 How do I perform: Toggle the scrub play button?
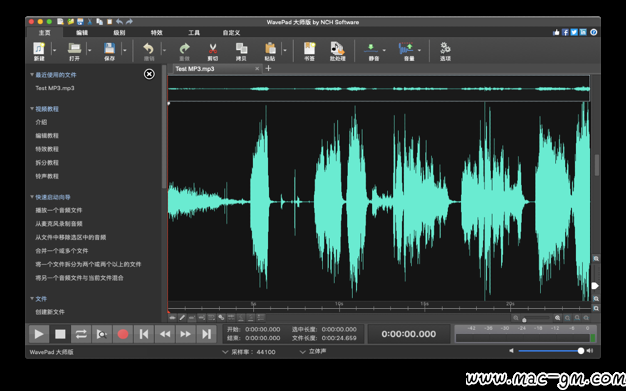tap(102, 334)
